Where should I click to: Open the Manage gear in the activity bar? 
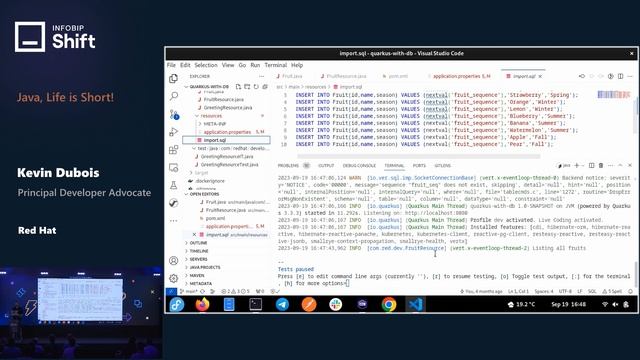(173, 278)
